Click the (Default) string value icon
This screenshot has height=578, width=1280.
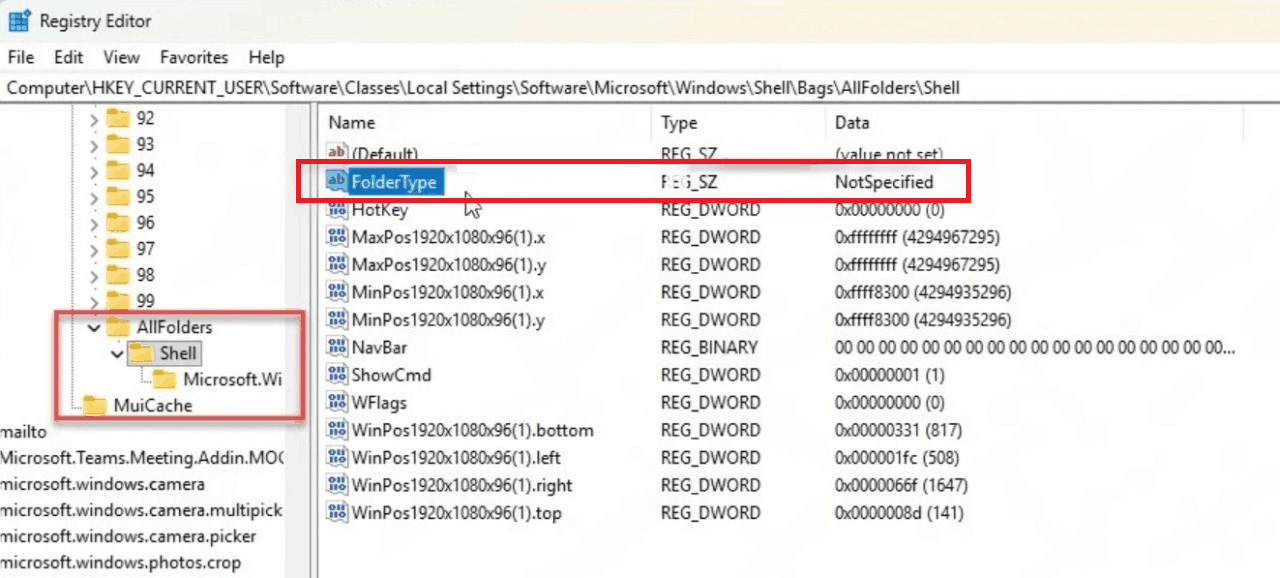[337, 154]
